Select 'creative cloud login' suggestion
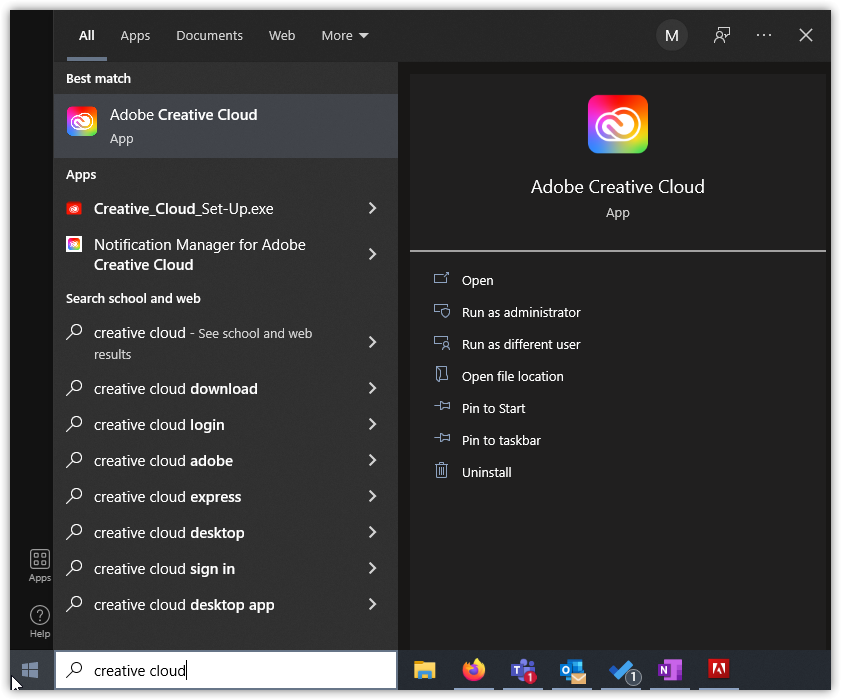The width and height of the screenshot is (841, 700). [x=159, y=425]
